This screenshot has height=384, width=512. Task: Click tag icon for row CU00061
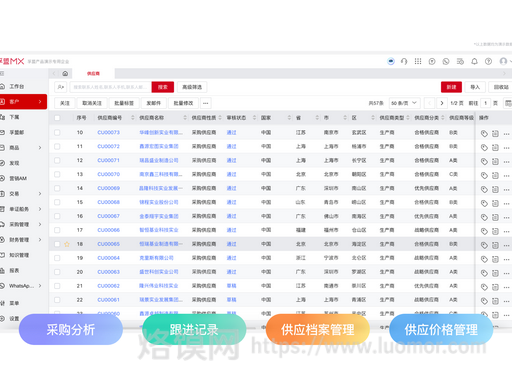484,301
